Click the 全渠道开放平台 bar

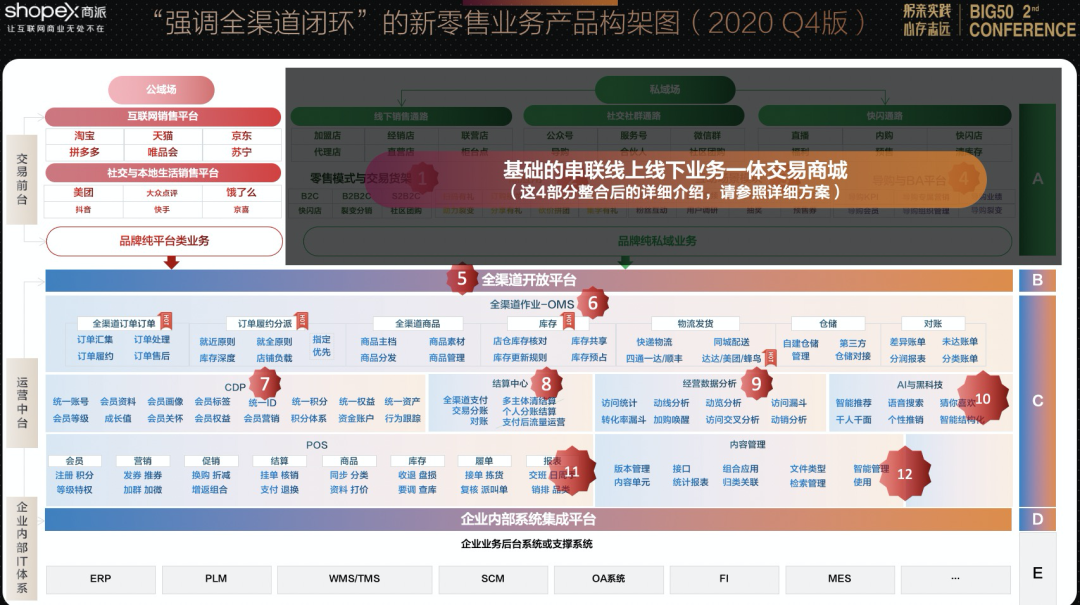point(529,280)
